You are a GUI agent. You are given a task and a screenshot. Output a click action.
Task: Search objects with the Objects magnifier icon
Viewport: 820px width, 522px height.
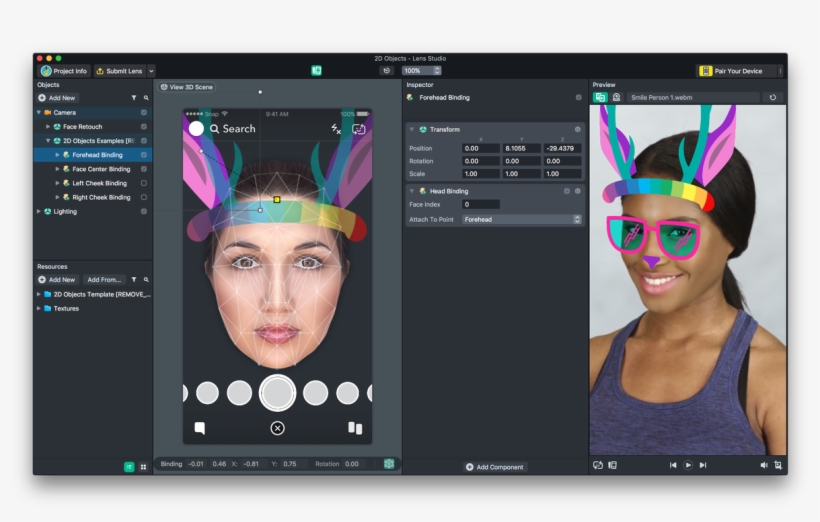146,98
